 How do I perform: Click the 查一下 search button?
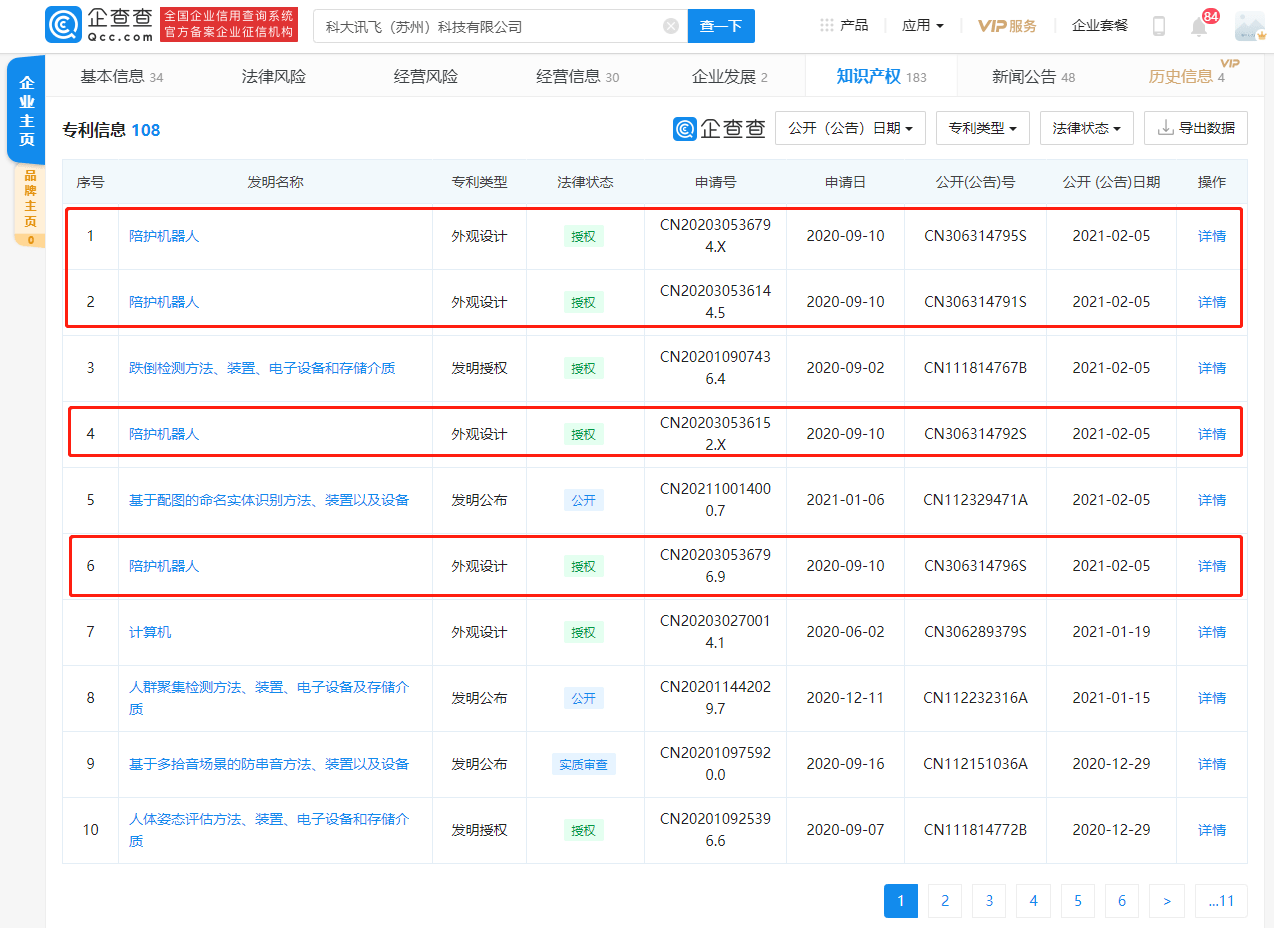pyautogui.click(x=721, y=26)
